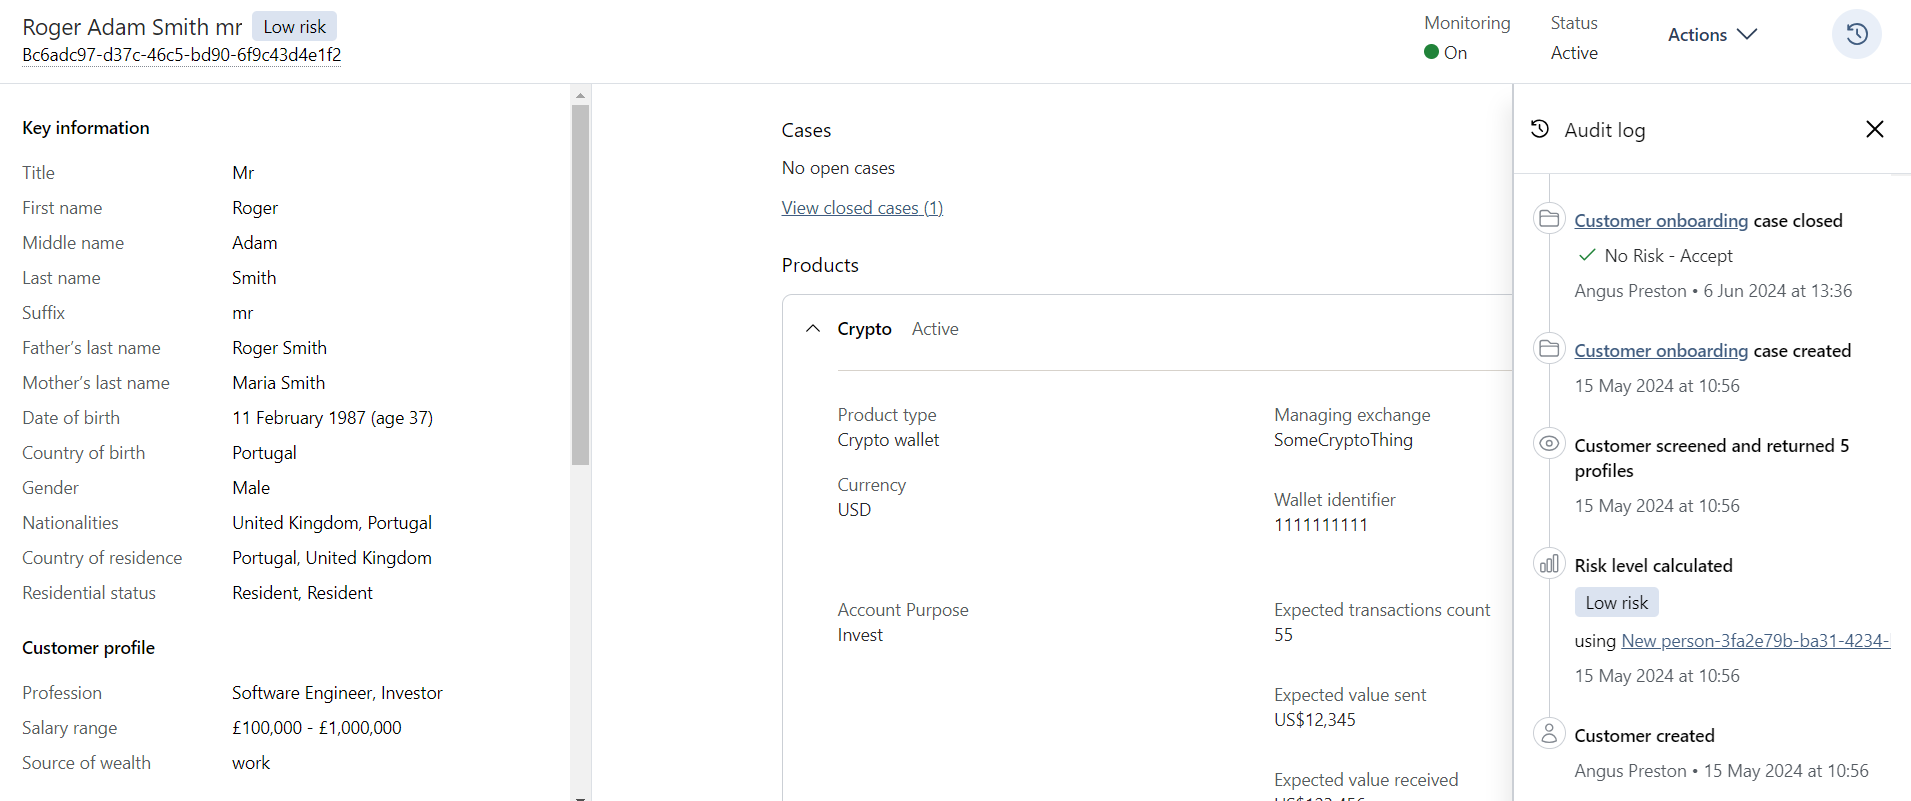1911x801 pixels.
Task: Collapse the Crypto product section
Action: [813, 329]
